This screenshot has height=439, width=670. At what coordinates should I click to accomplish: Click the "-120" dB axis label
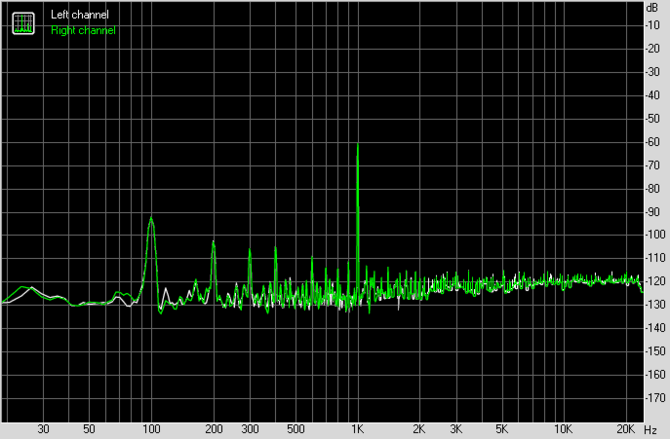coord(656,281)
